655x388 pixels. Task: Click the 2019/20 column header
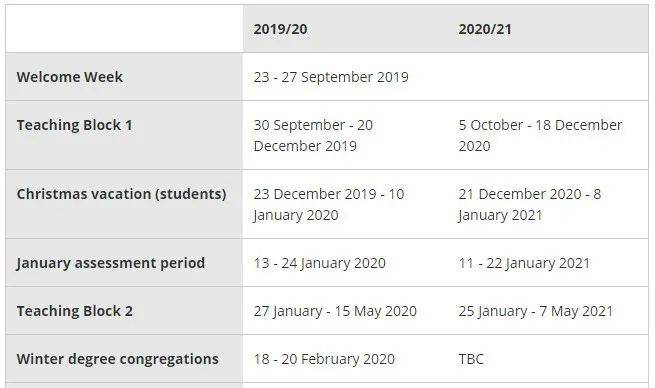point(280,29)
